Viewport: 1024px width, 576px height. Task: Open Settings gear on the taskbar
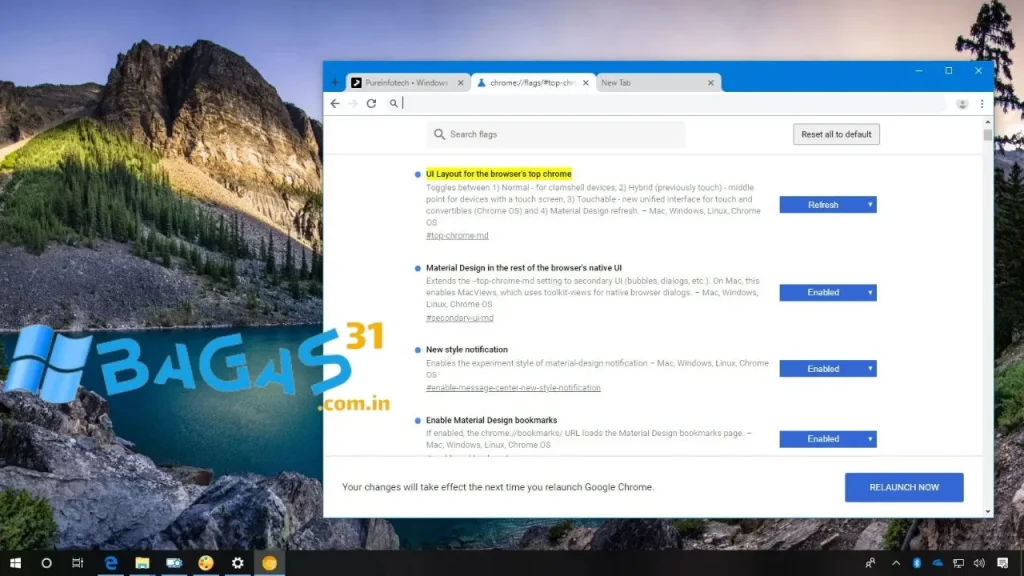(x=238, y=563)
